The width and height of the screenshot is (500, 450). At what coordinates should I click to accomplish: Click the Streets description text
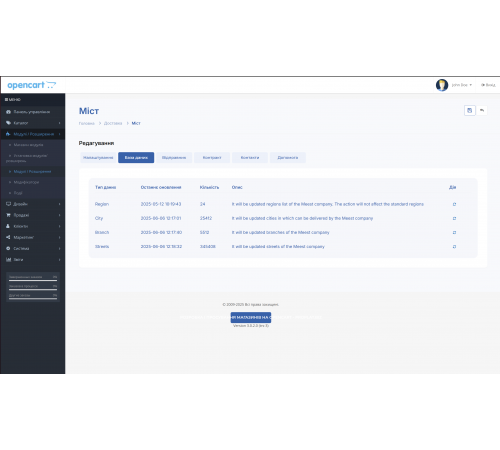coord(278,247)
